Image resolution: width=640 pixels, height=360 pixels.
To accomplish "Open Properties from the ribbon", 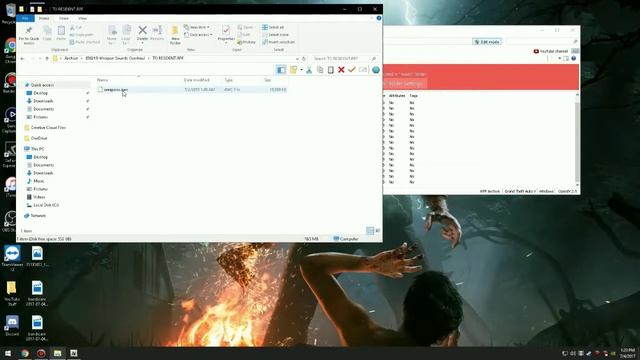I will (226, 33).
